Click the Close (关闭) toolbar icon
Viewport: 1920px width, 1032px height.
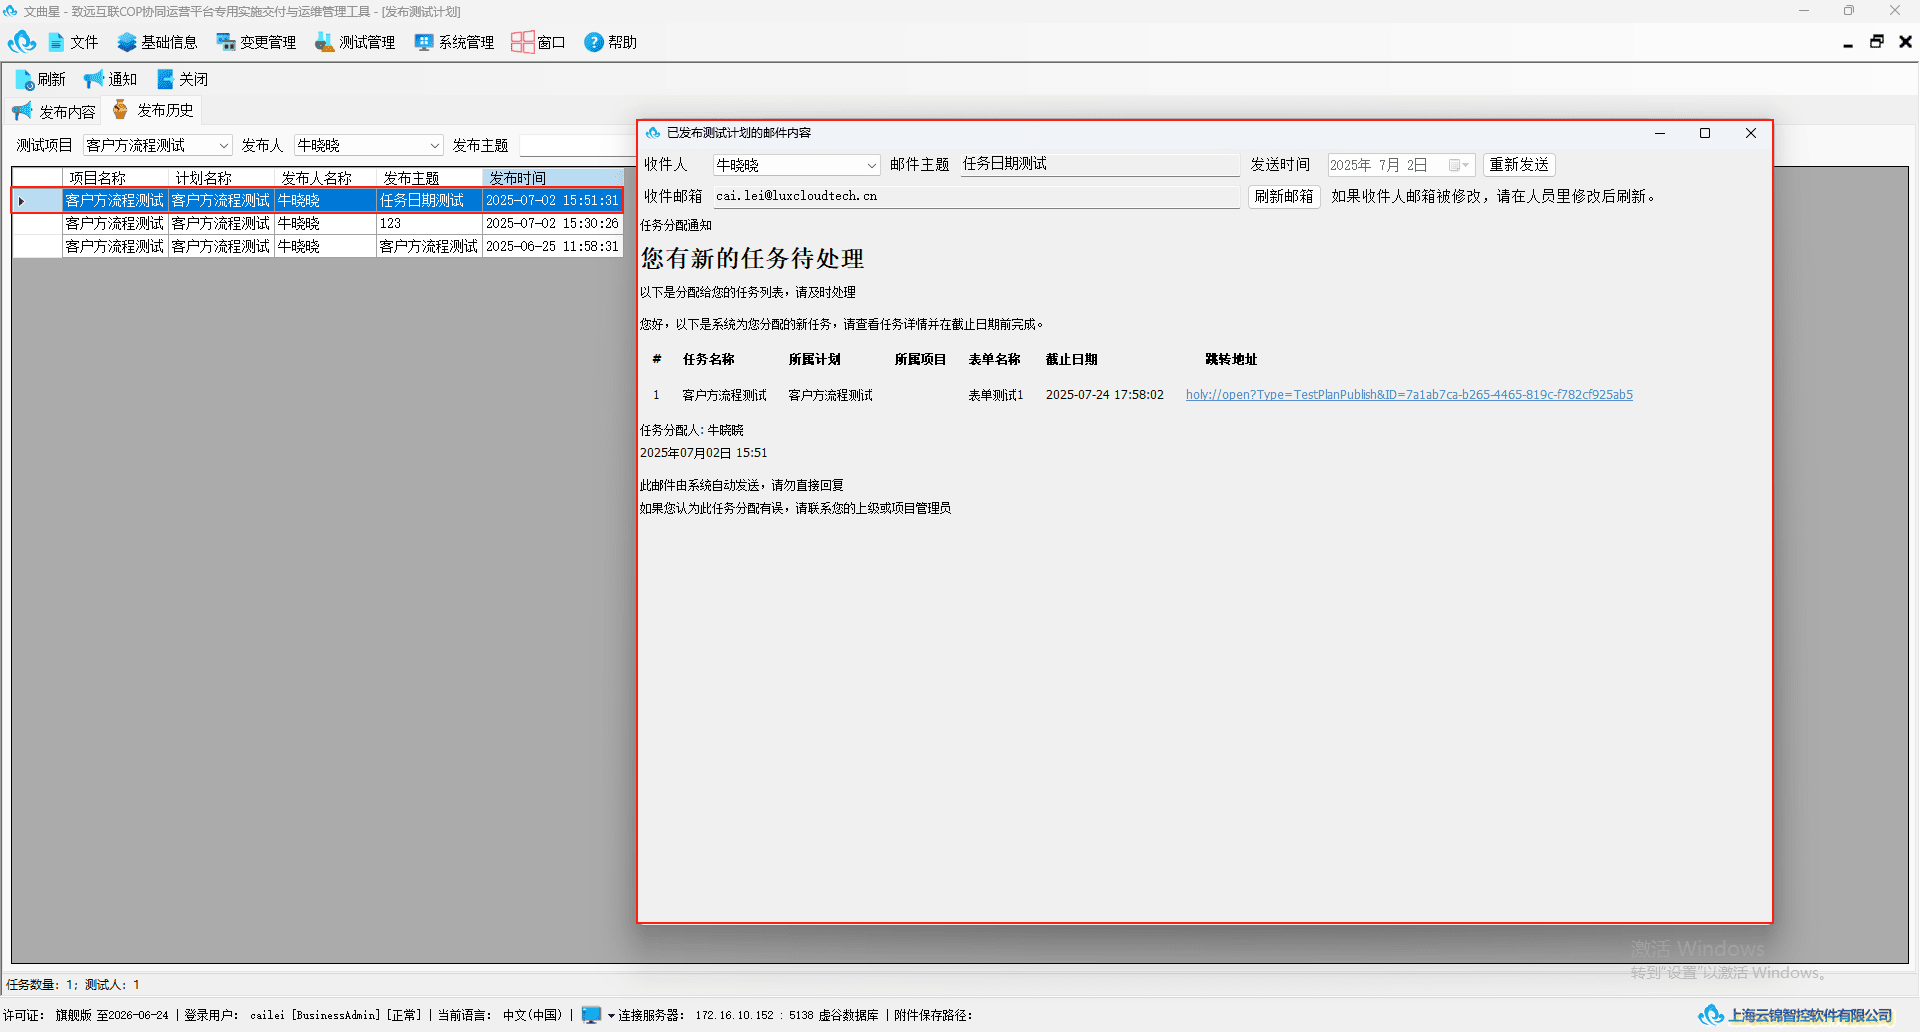165,79
